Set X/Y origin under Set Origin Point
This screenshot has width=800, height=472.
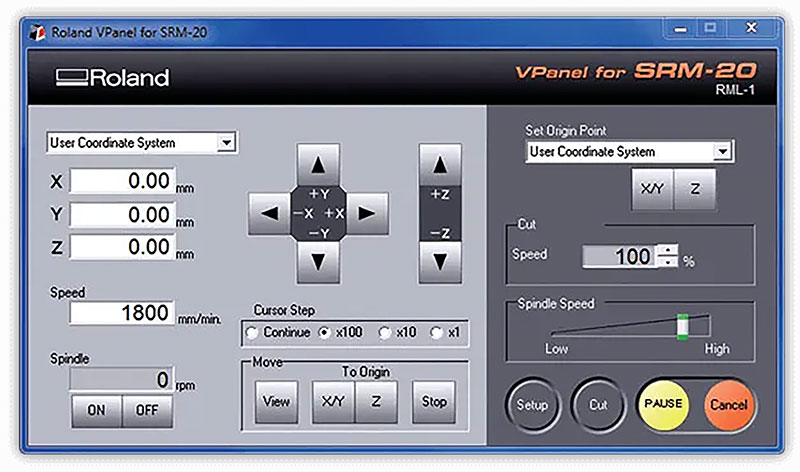point(652,189)
